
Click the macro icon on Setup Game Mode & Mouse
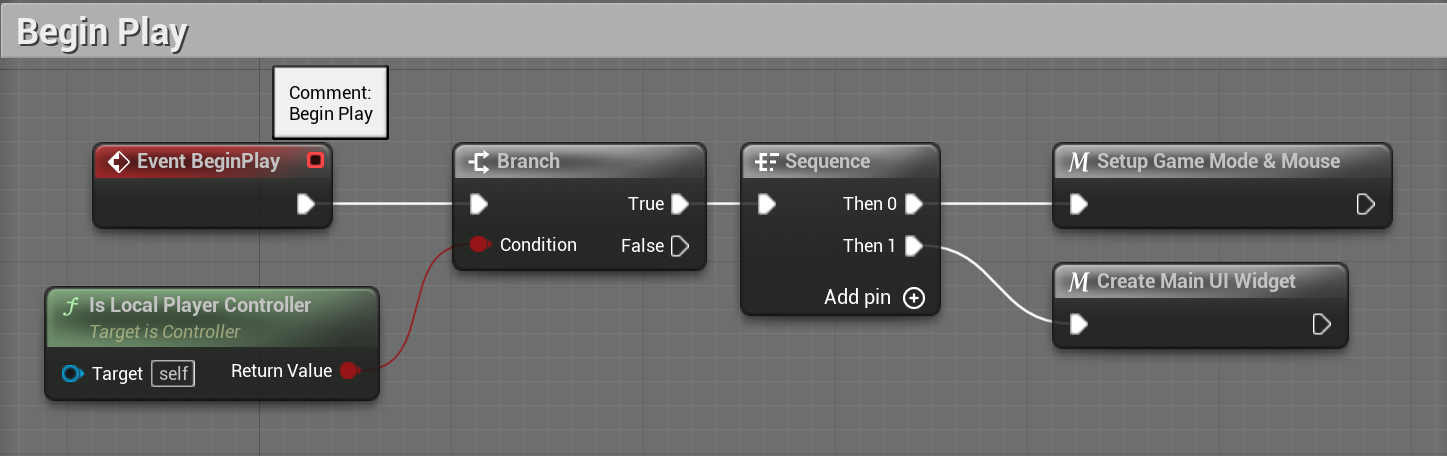pos(1078,162)
